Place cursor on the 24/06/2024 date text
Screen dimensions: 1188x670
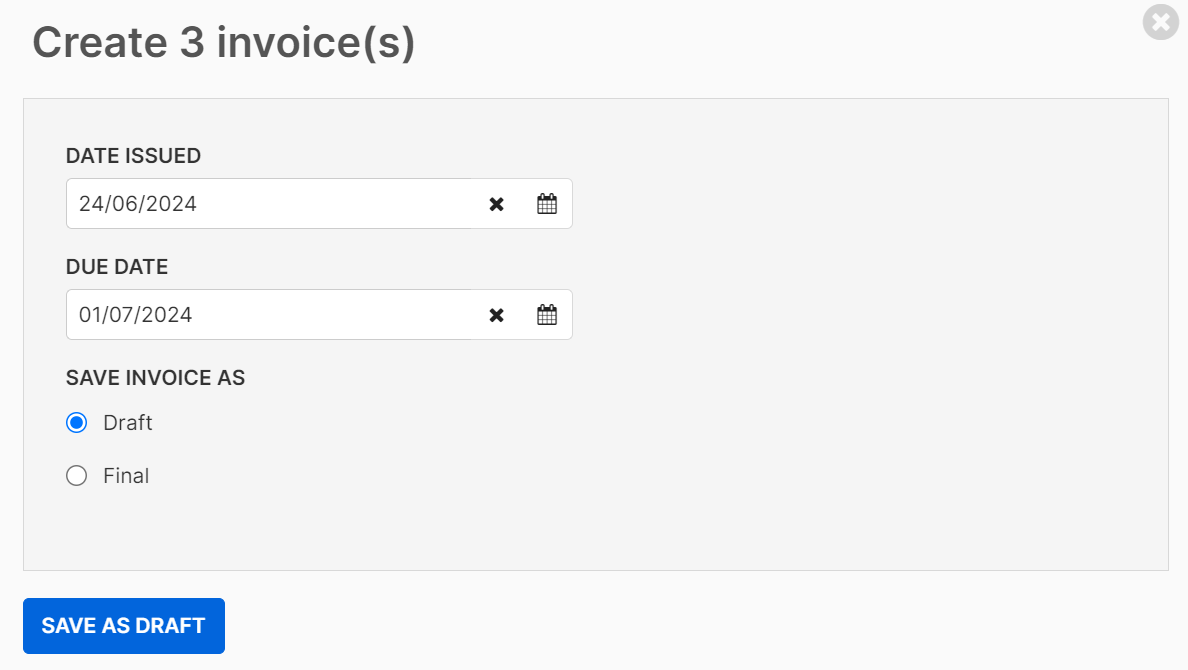(138, 204)
